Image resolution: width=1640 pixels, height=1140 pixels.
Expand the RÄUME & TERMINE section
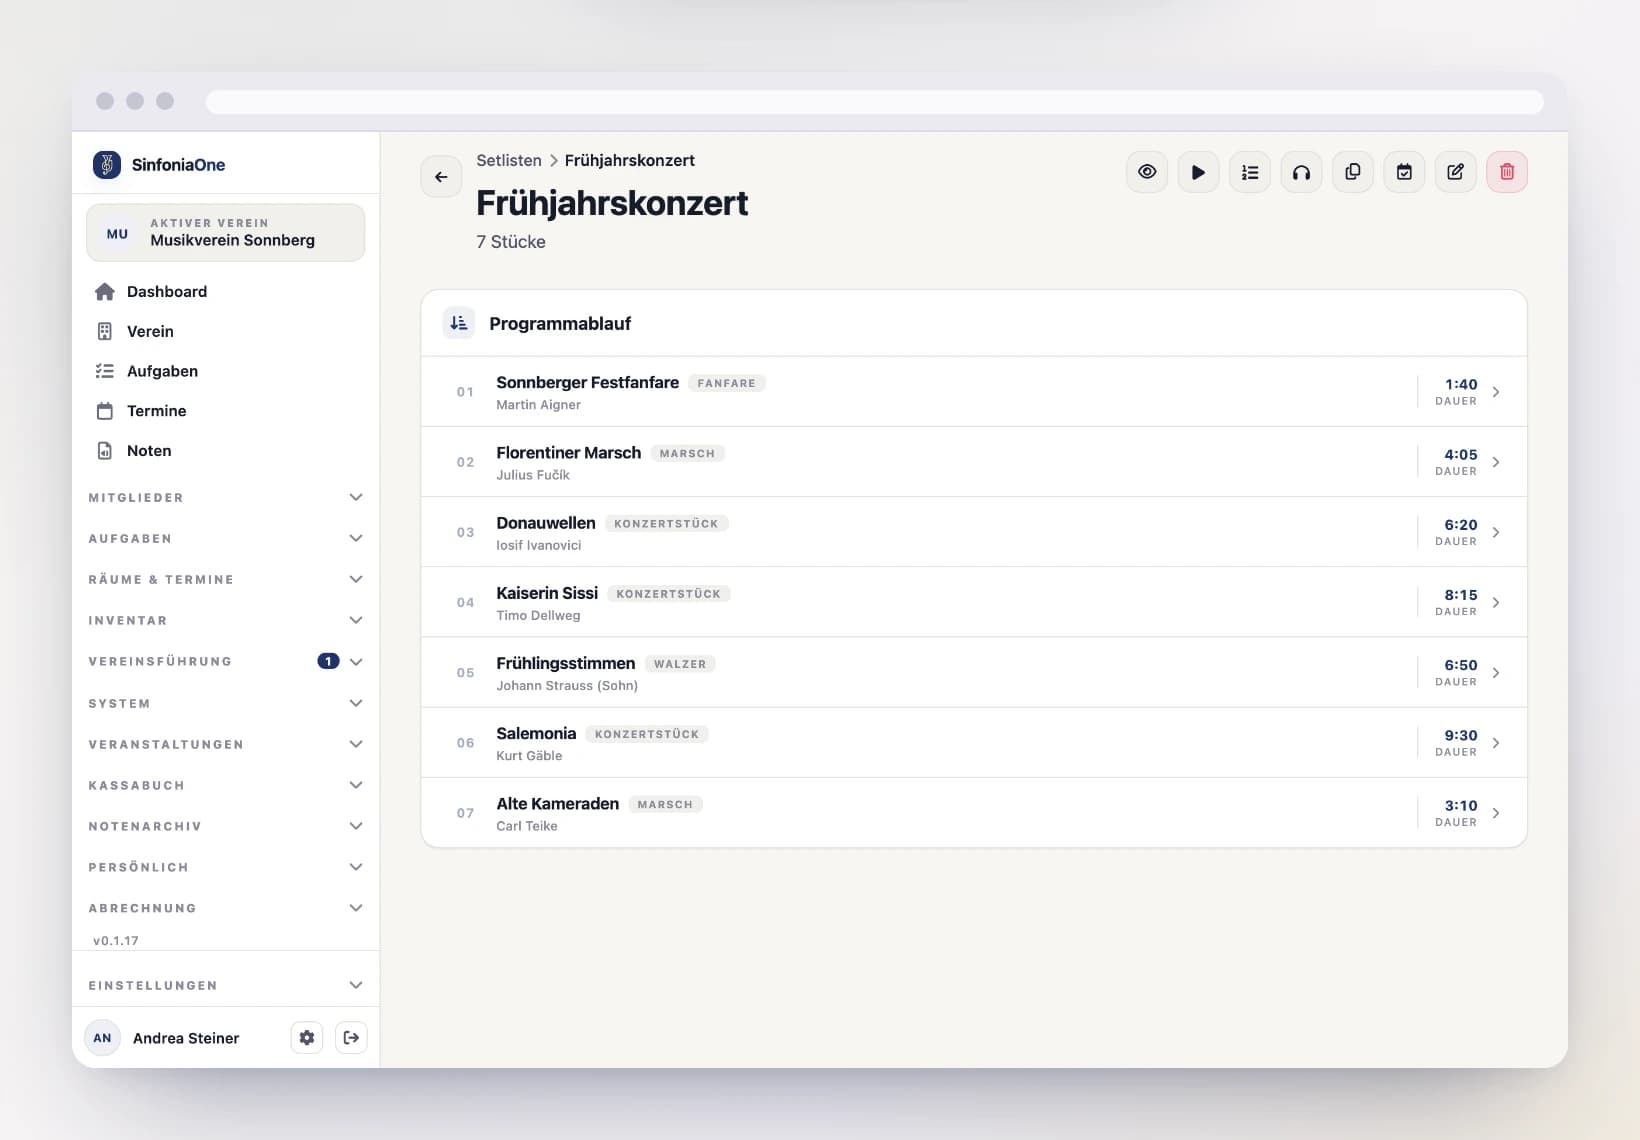point(226,579)
